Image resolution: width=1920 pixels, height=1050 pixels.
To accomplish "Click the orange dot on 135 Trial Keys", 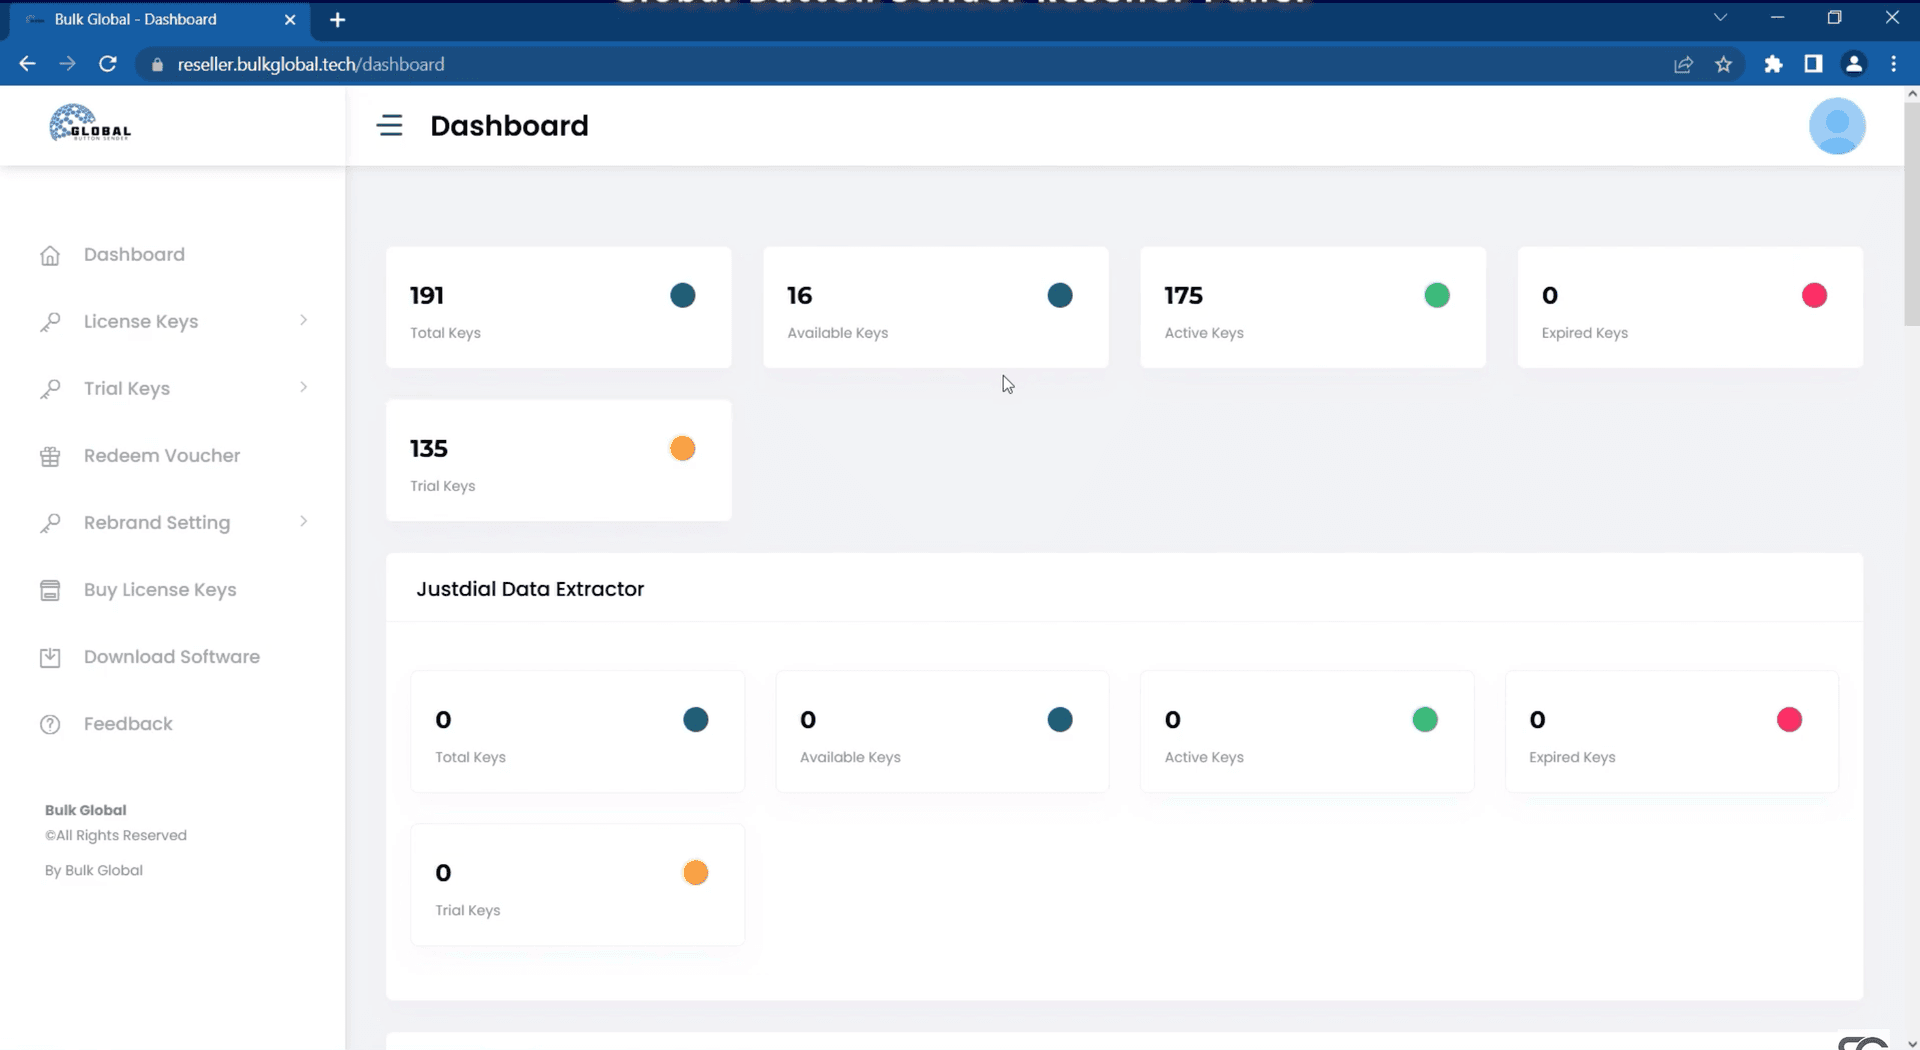I will click(x=683, y=448).
